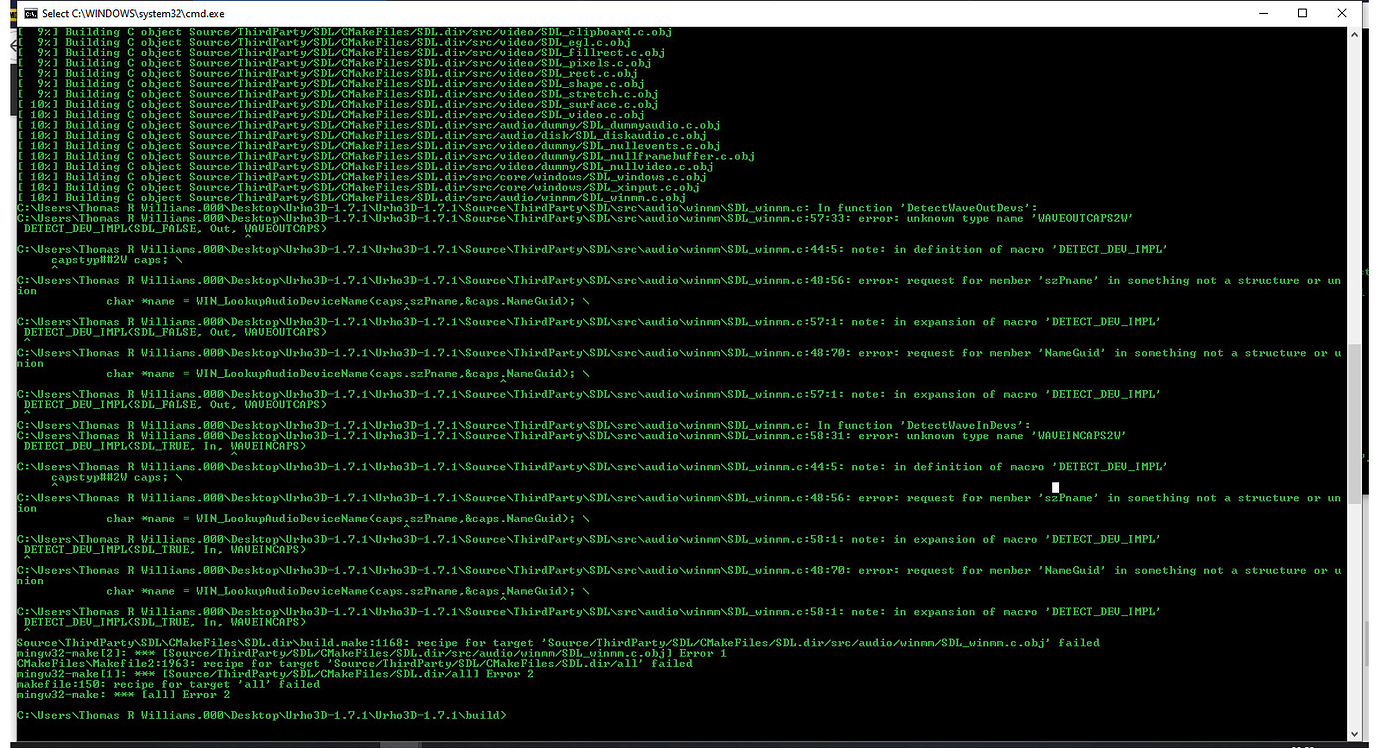Click the build line for SDL_diskaudio.c.obj

click(x=362, y=135)
